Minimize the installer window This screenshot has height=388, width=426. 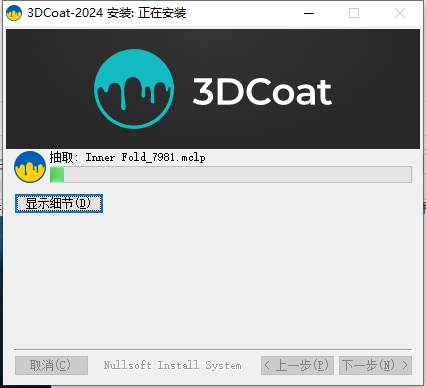tap(309, 13)
